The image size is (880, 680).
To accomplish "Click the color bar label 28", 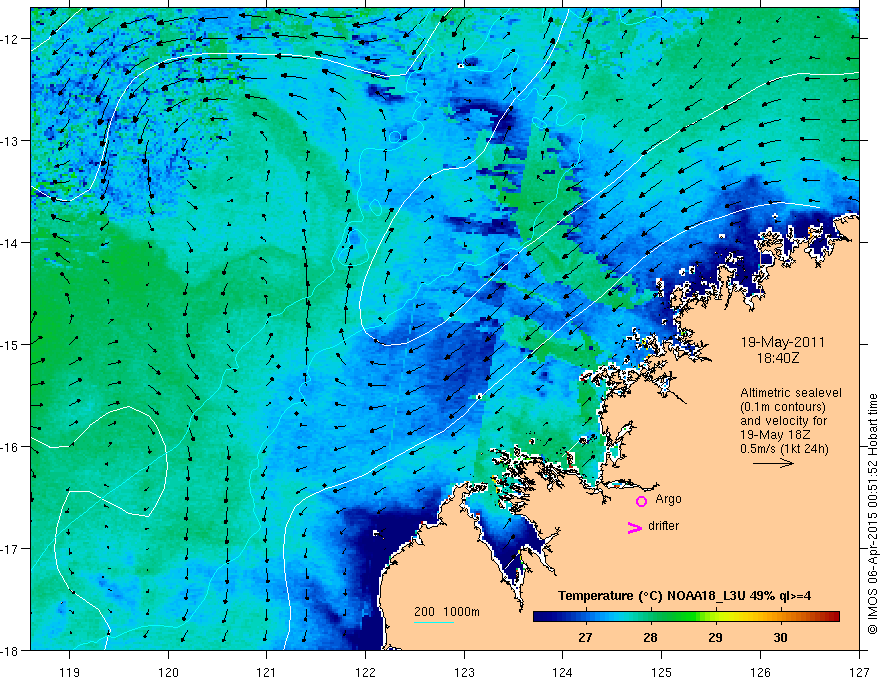I will [650, 637].
